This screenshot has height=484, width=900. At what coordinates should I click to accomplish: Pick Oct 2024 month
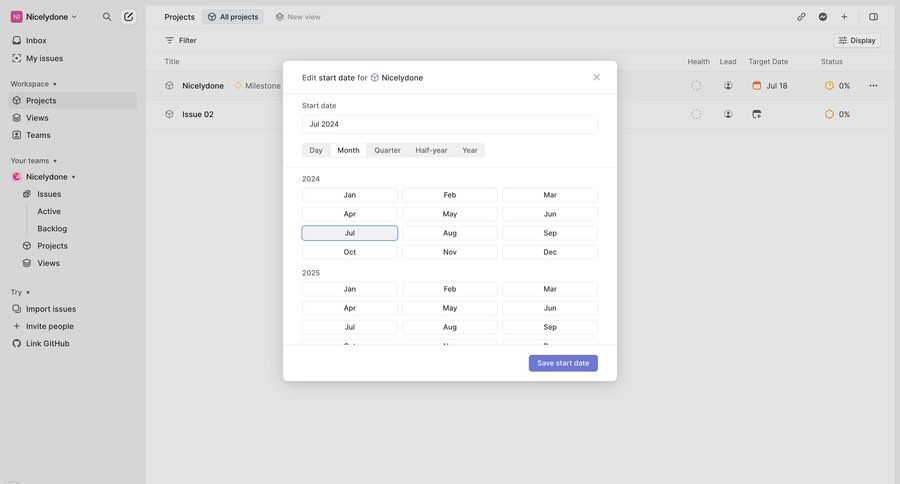(350, 252)
